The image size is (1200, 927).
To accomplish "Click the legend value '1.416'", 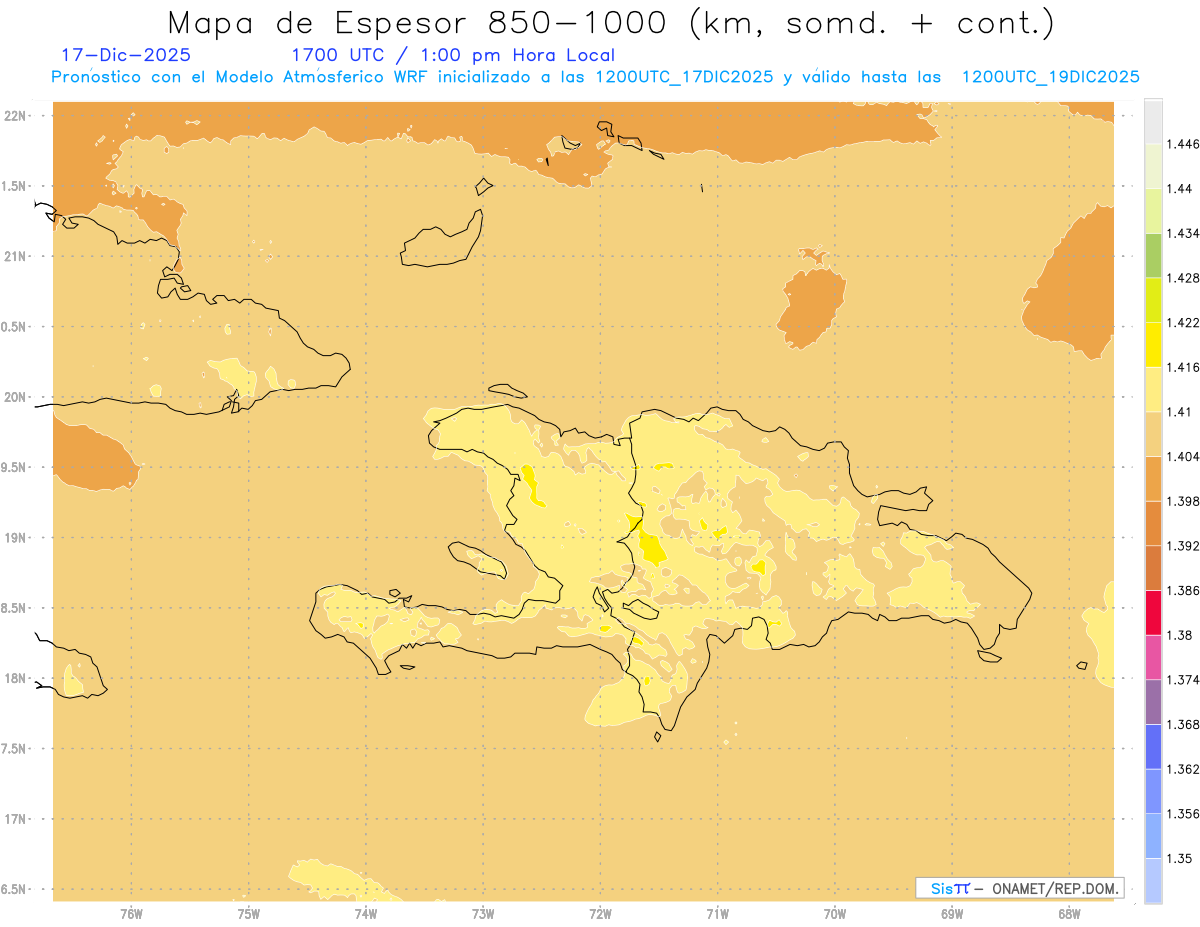I will coord(1185,367).
